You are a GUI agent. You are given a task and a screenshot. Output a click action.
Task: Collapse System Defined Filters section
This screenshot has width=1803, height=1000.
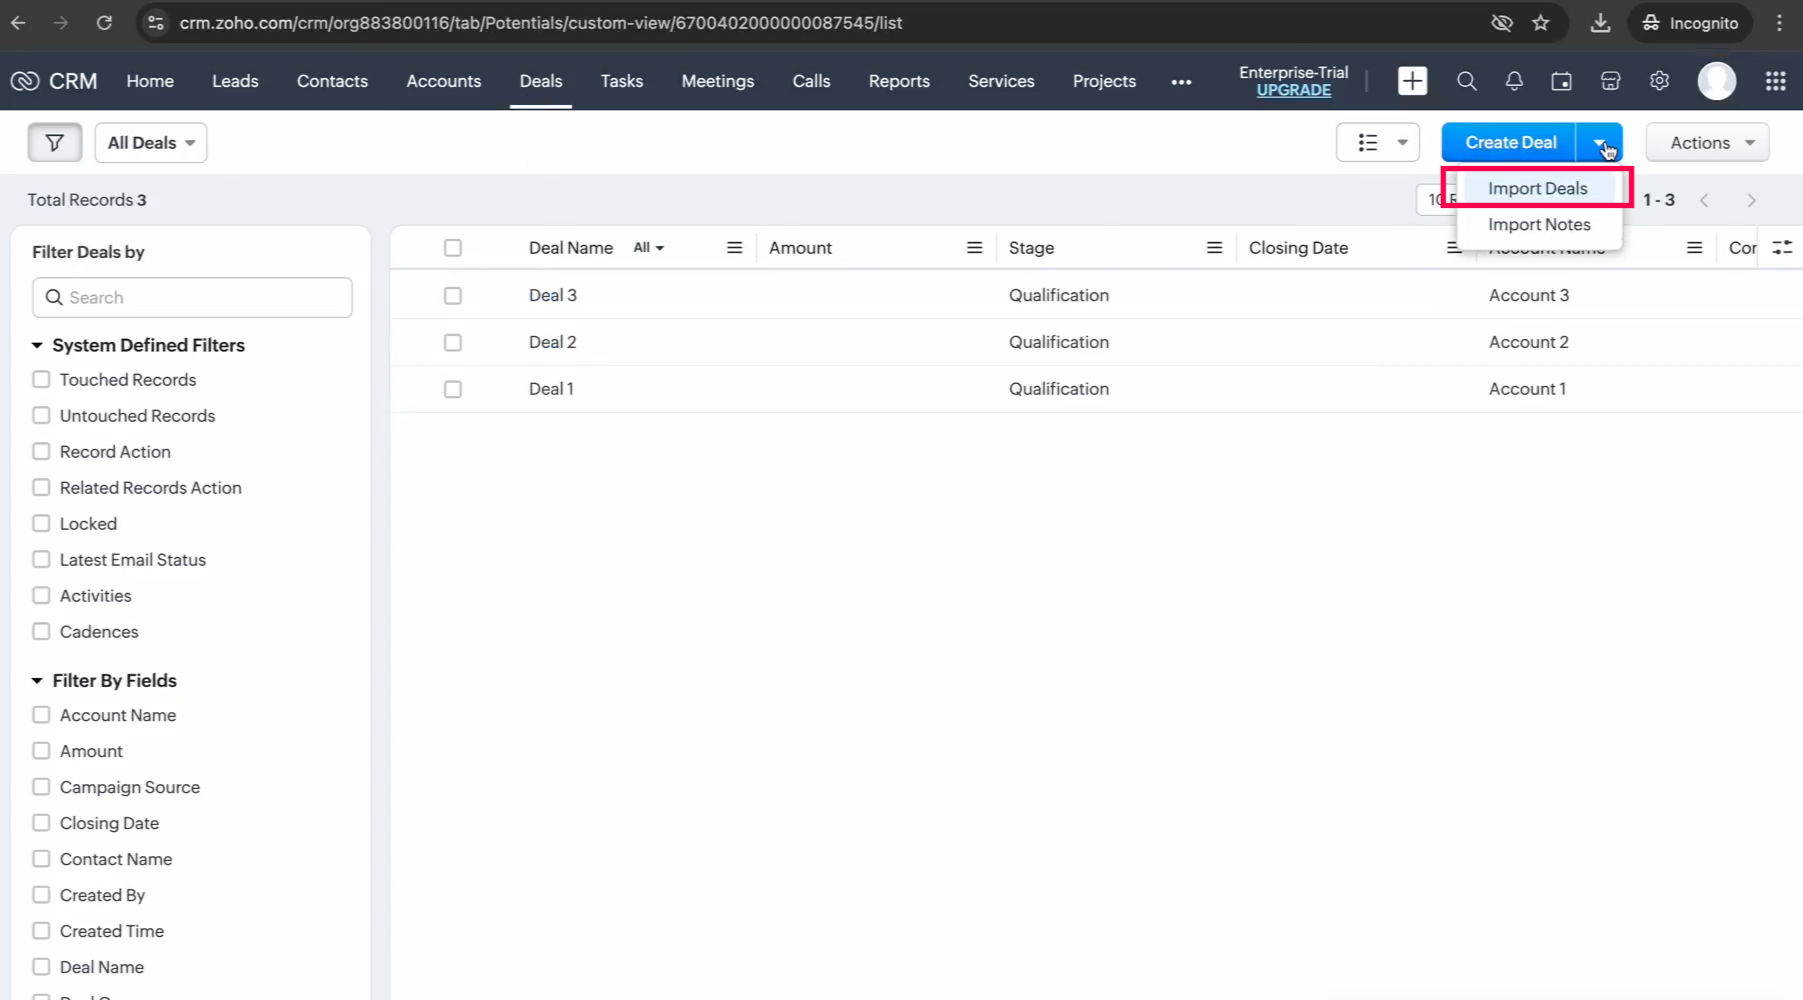(37, 345)
